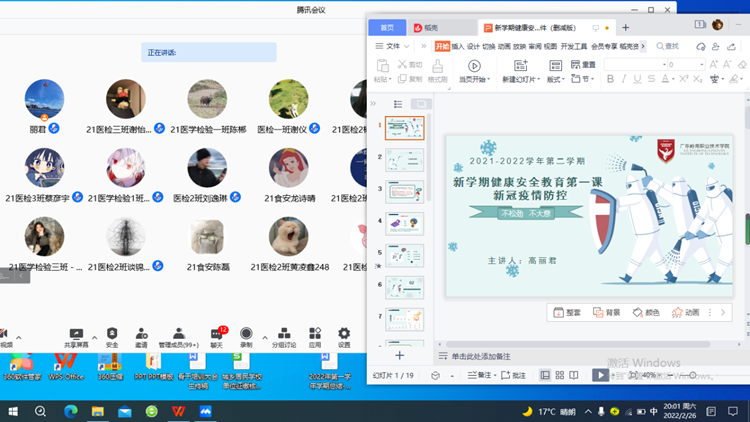Open 切换 ribbon tab
This screenshot has width=750, height=422.
point(489,46)
